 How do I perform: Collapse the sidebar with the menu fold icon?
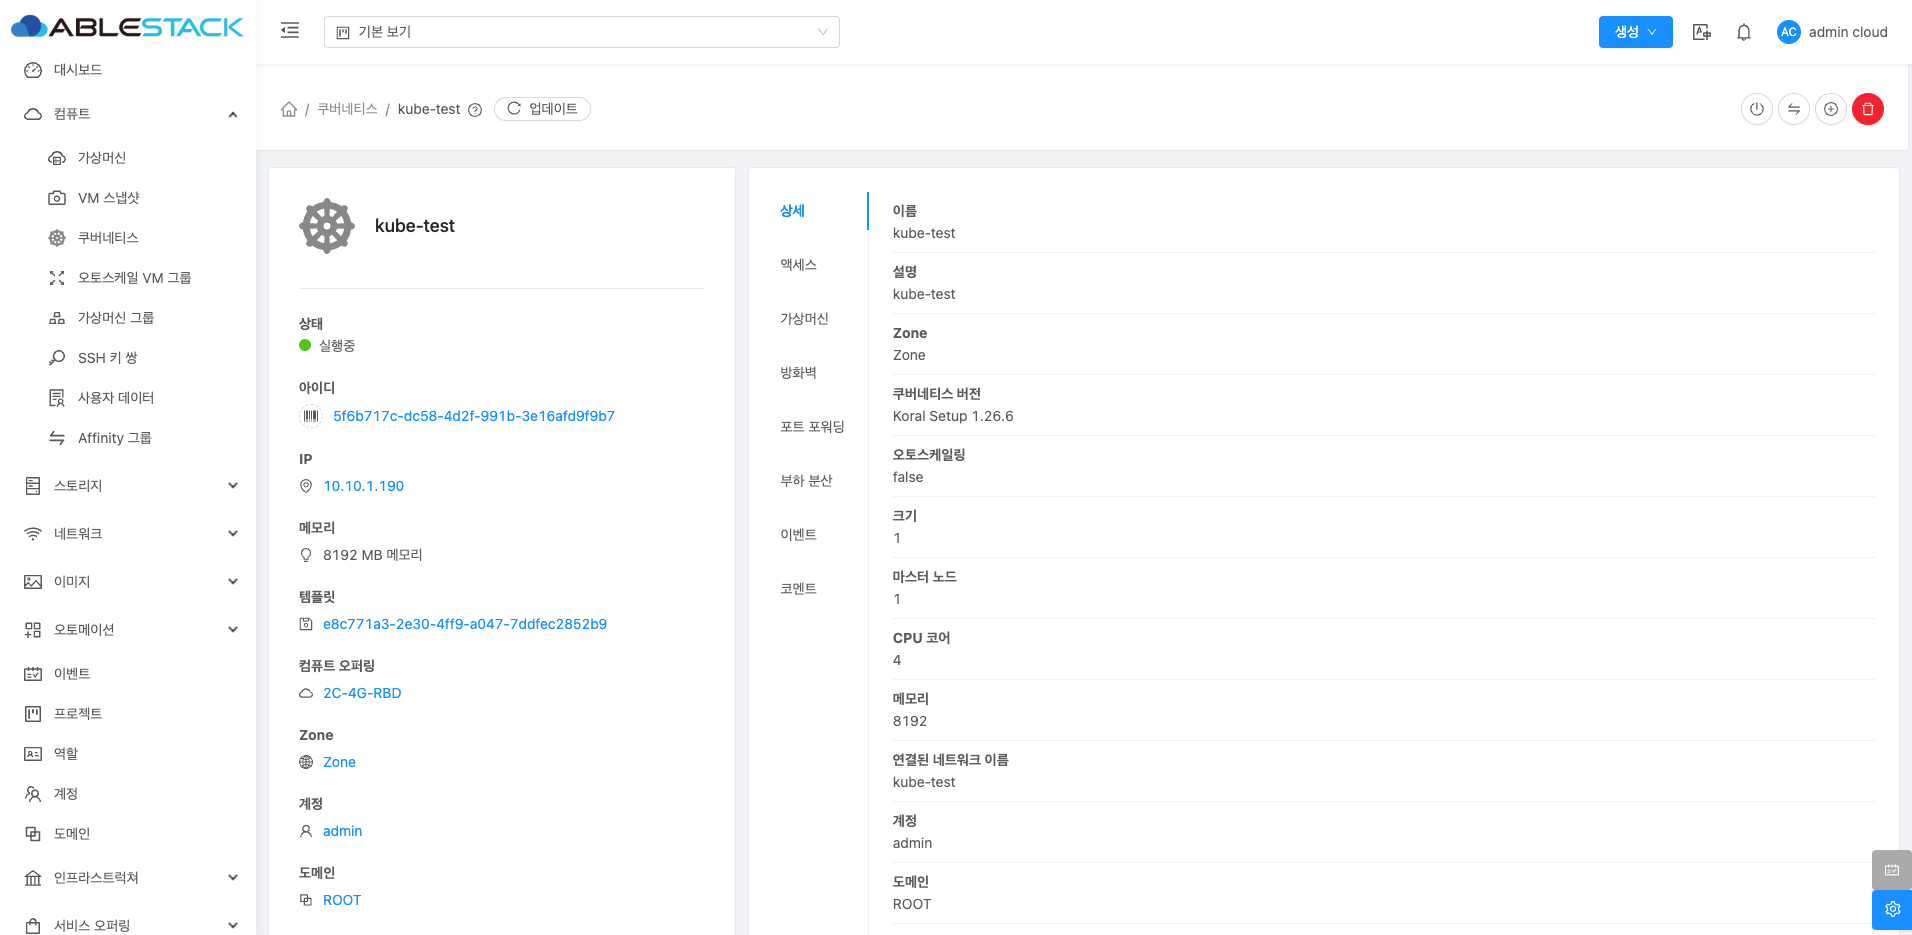pyautogui.click(x=290, y=31)
